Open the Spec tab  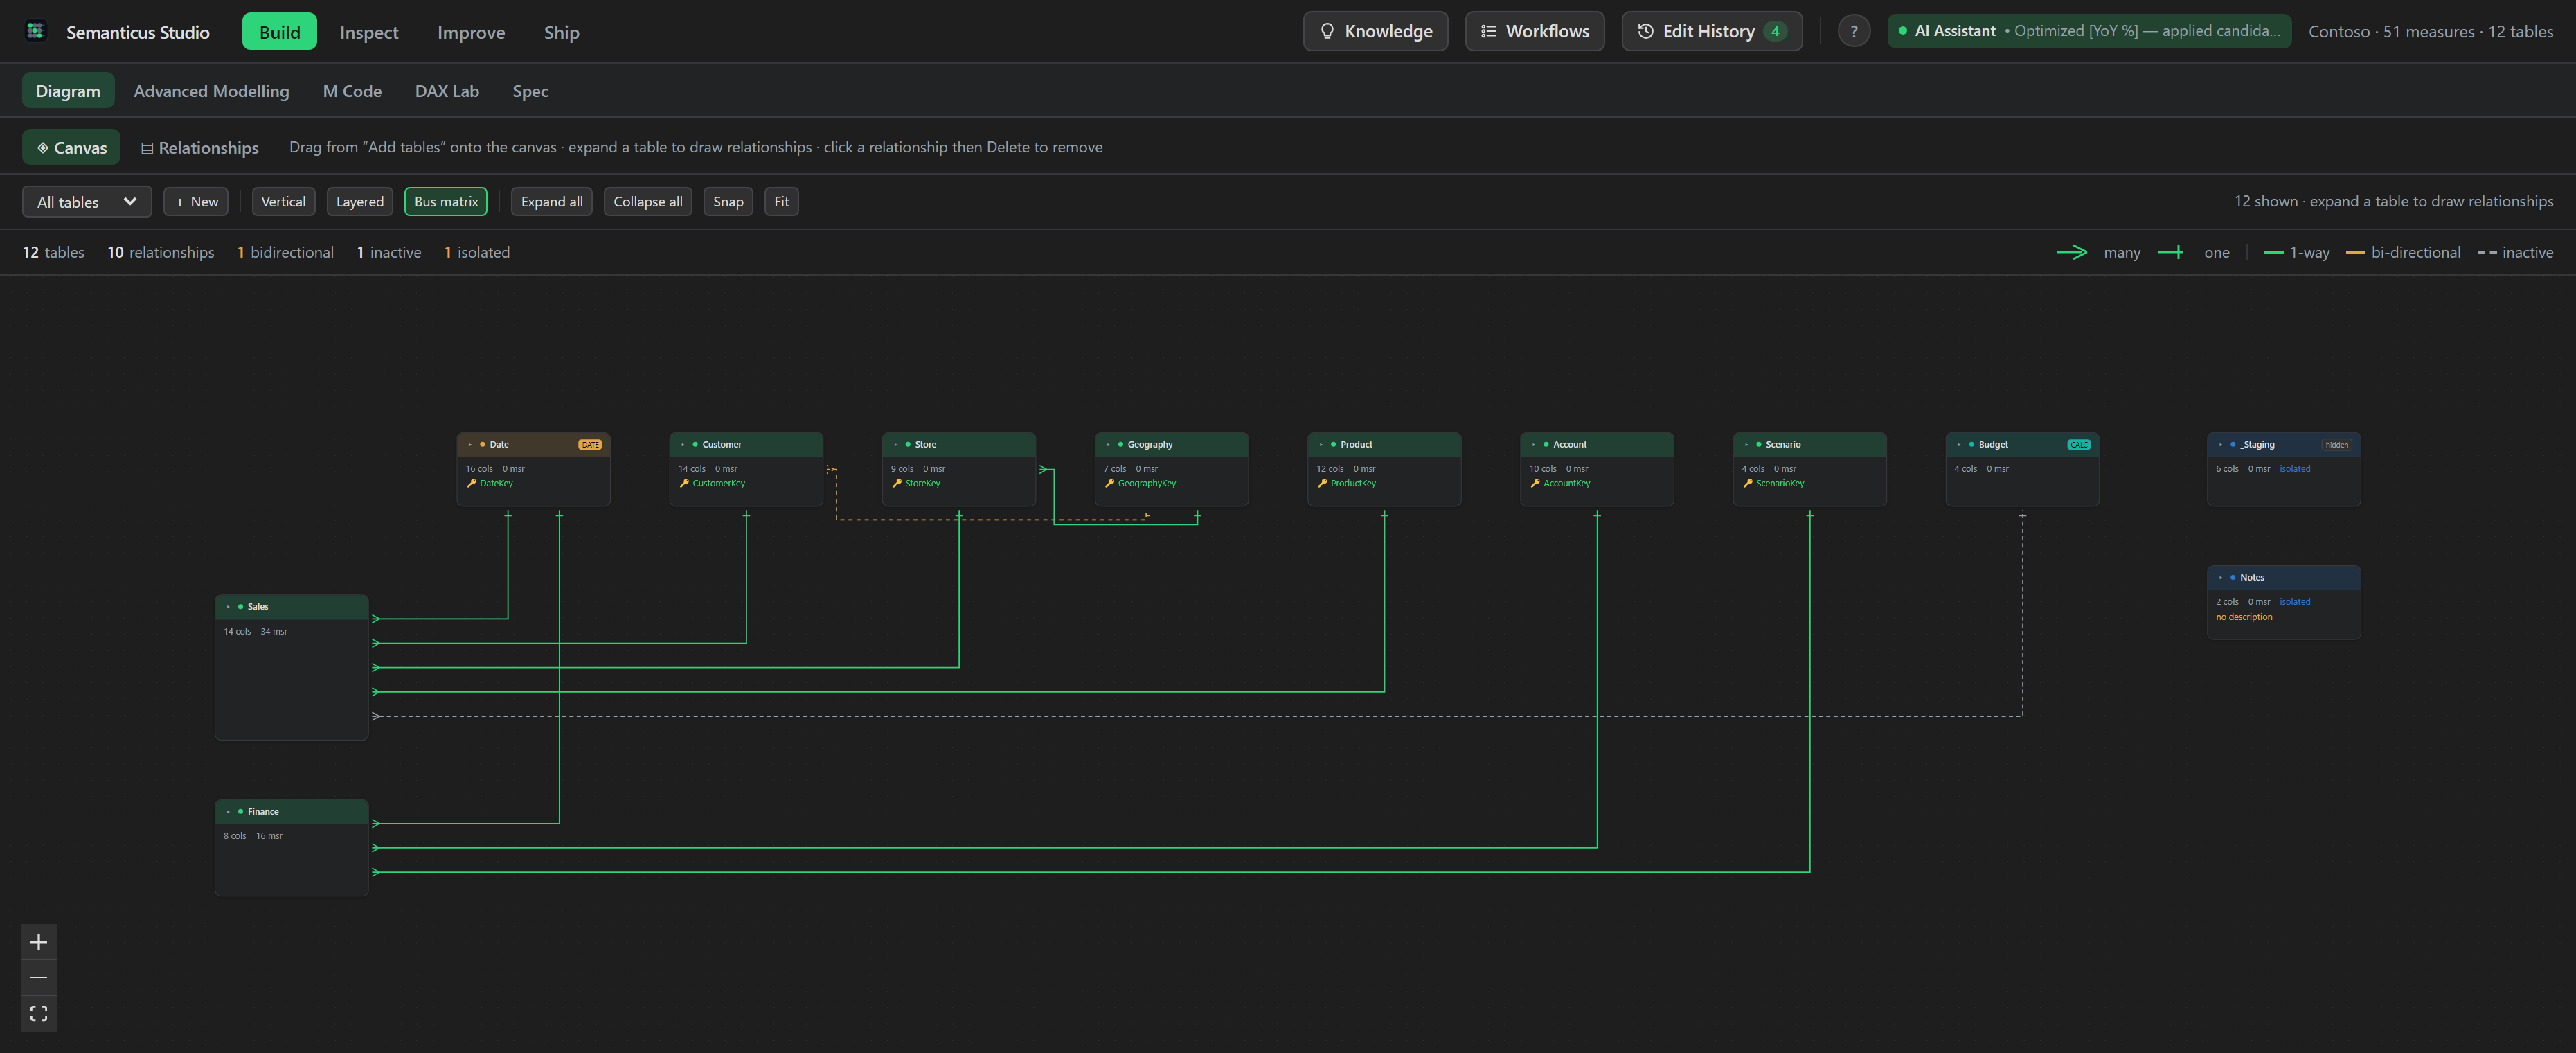(530, 91)
